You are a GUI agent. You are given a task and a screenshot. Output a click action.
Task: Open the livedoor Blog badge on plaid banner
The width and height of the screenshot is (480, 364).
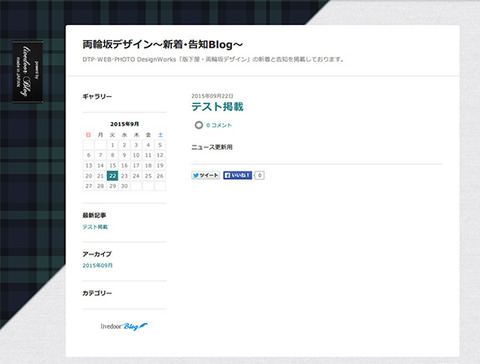pyautogui.click(x=28, y=72)
